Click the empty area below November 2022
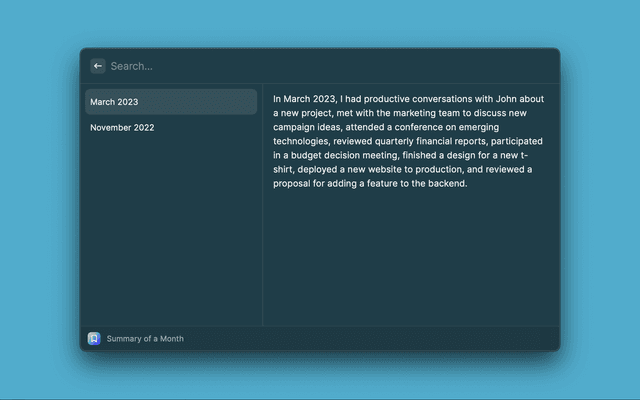 [171, 230]
